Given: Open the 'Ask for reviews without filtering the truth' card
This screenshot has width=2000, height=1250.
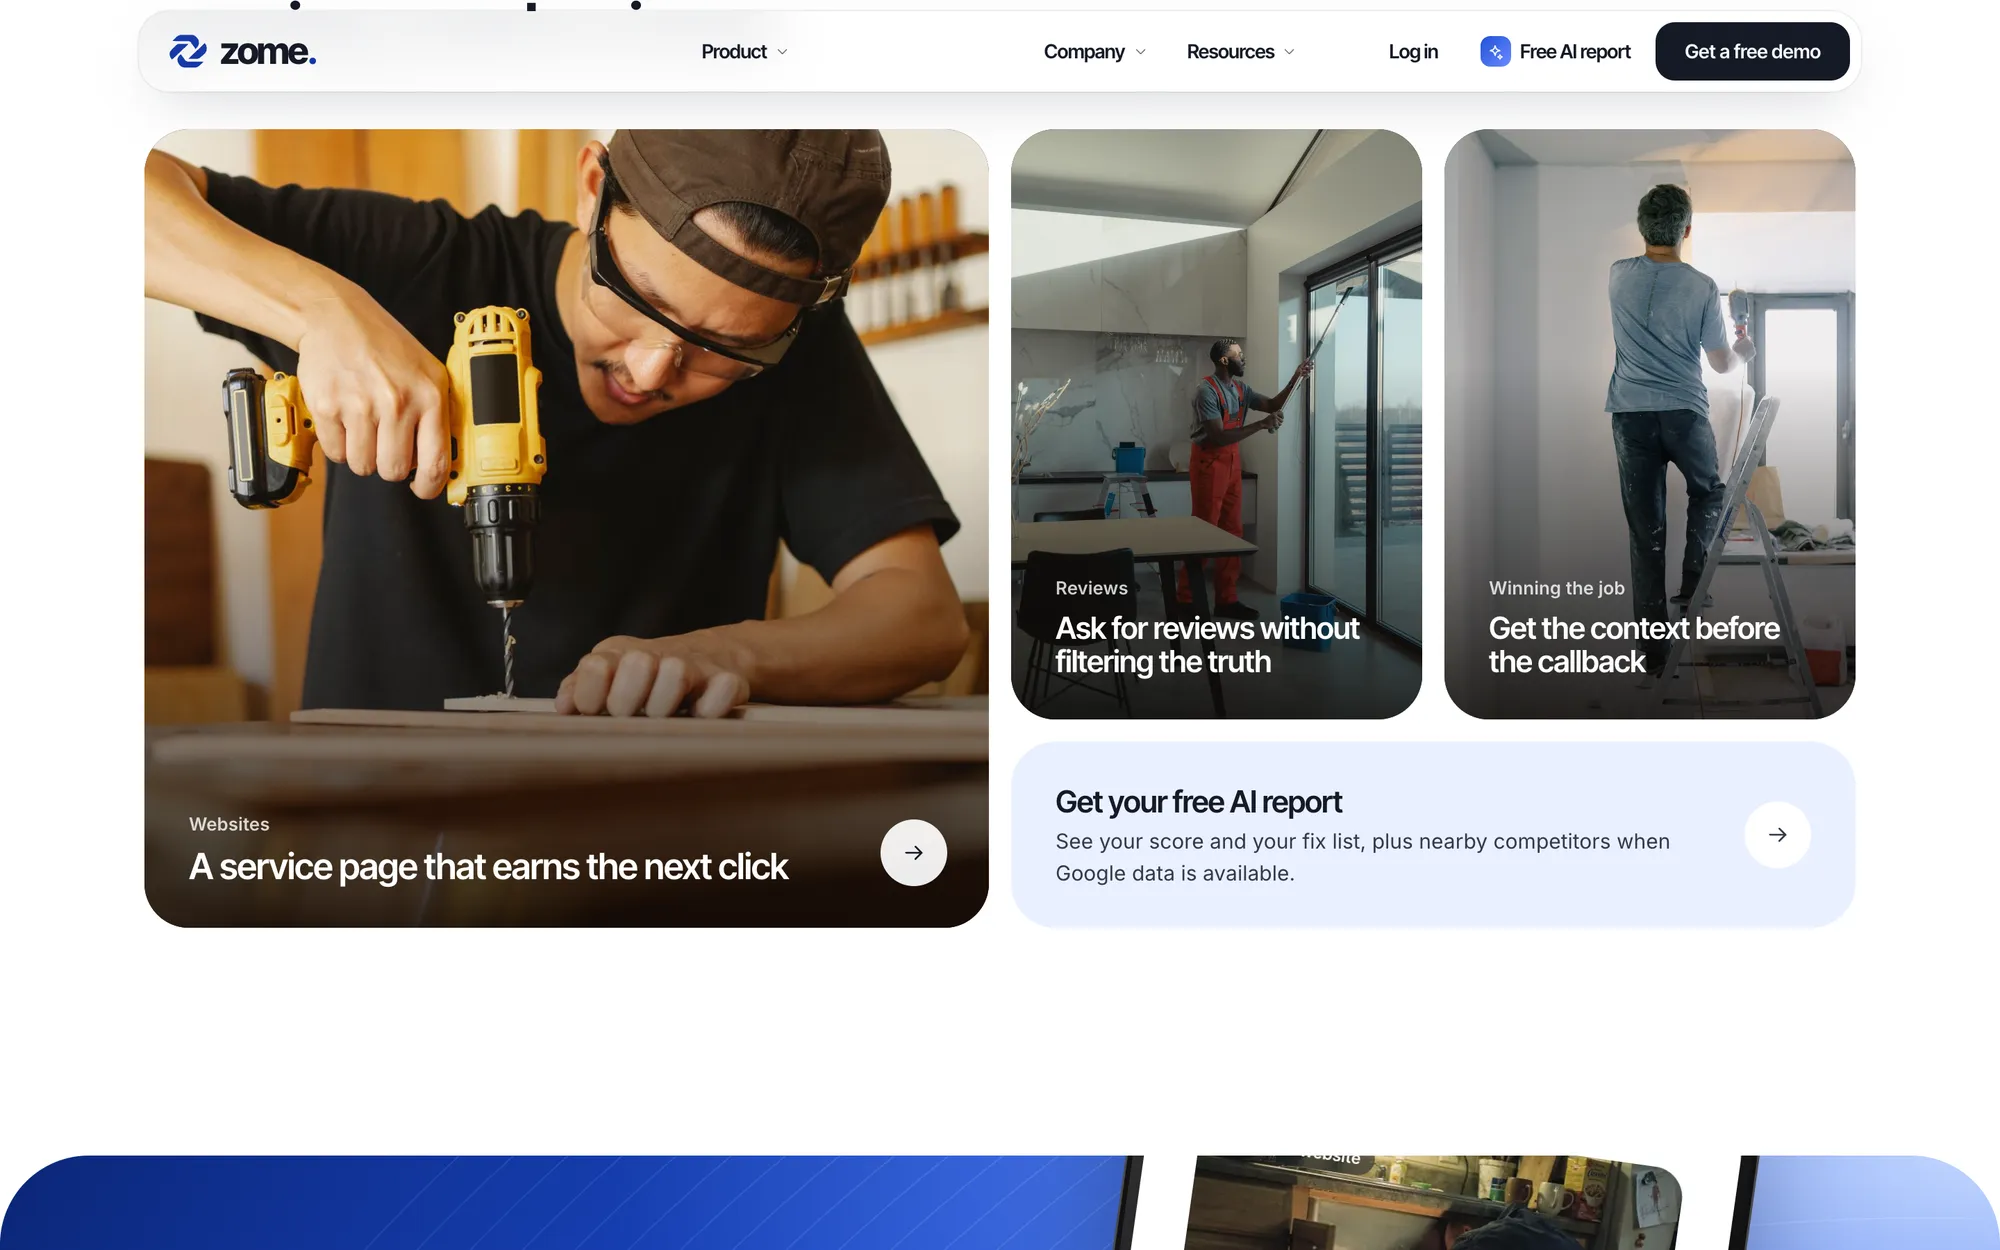Looking at the screenshot, I should 1216,424.
